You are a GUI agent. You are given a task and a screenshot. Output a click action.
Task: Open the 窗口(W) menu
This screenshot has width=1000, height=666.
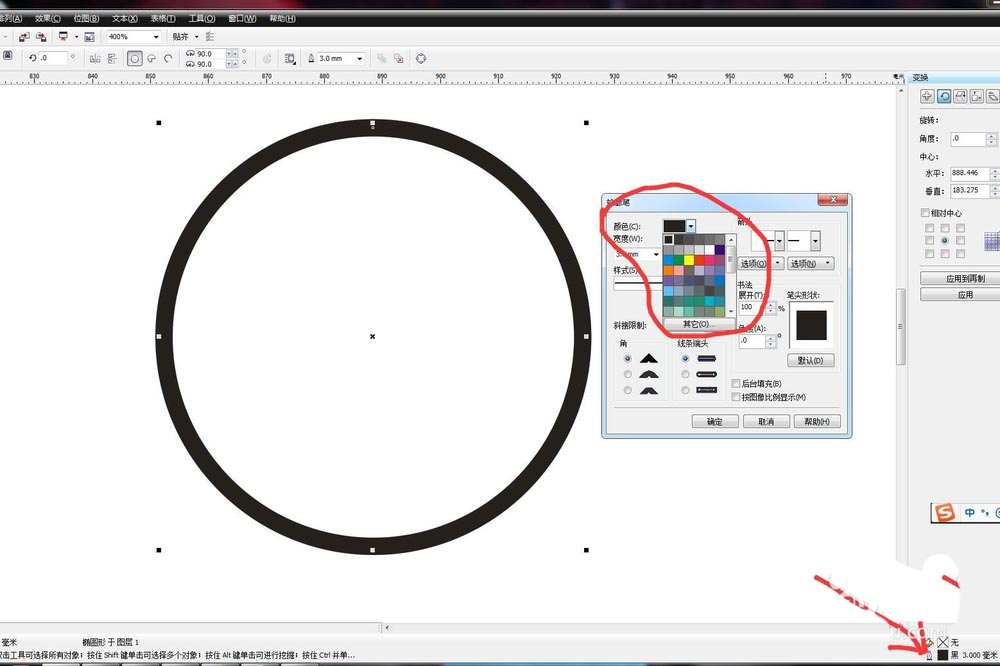pos(242,18)
